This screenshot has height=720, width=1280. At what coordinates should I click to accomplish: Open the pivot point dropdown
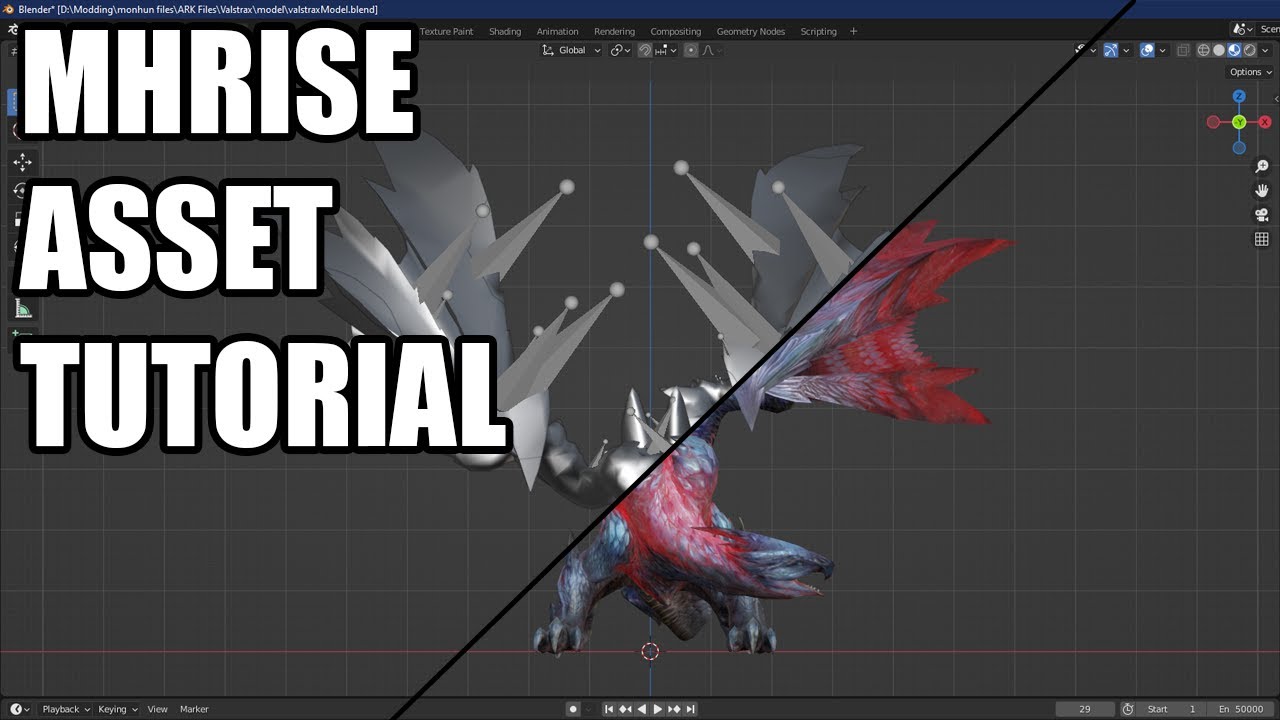620,50
